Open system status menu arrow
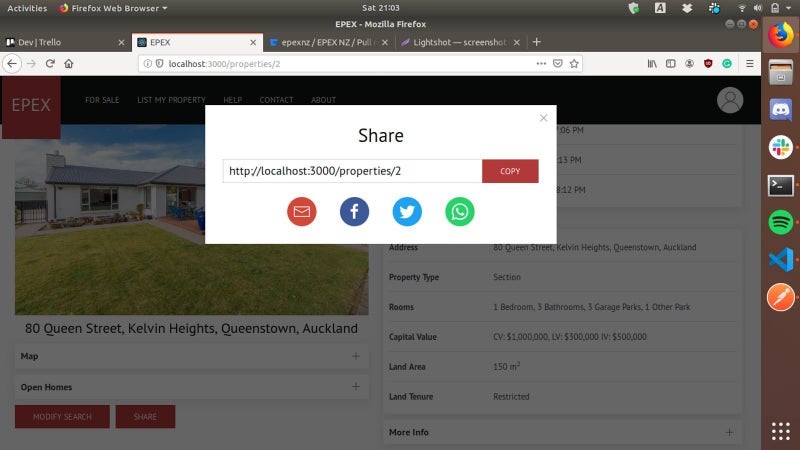800x450 pixels. click(x=789, y=8)
